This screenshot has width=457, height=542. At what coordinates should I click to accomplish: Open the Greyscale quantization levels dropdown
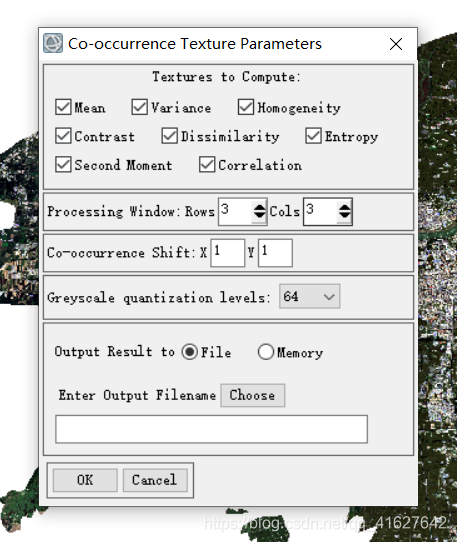309,296
